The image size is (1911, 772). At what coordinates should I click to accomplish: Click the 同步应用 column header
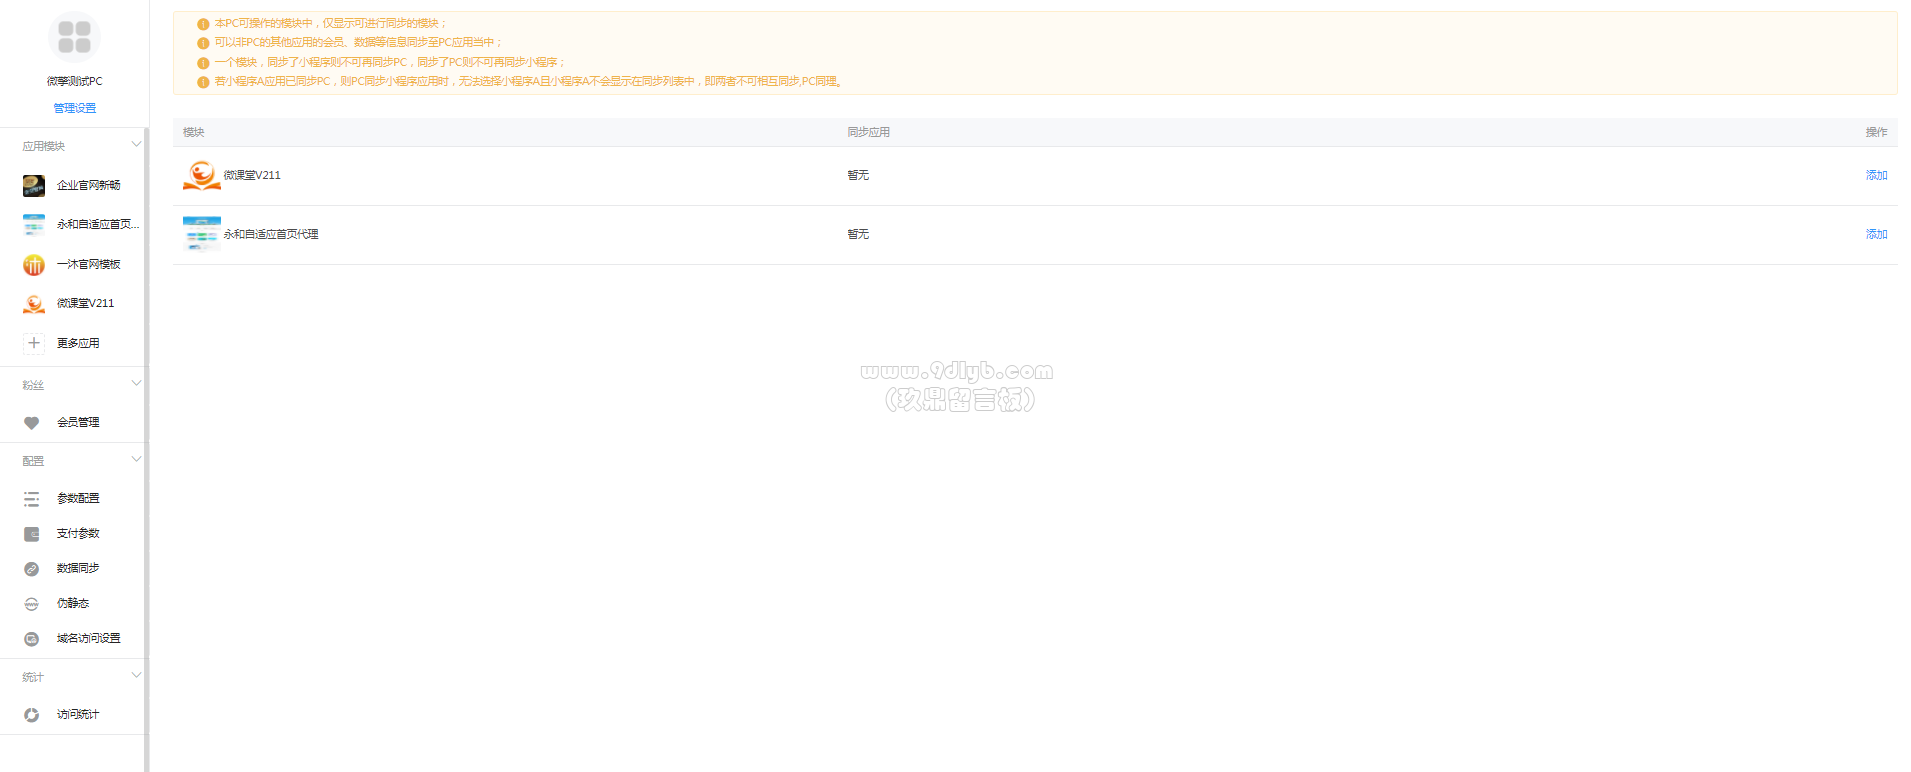(868, 132)
